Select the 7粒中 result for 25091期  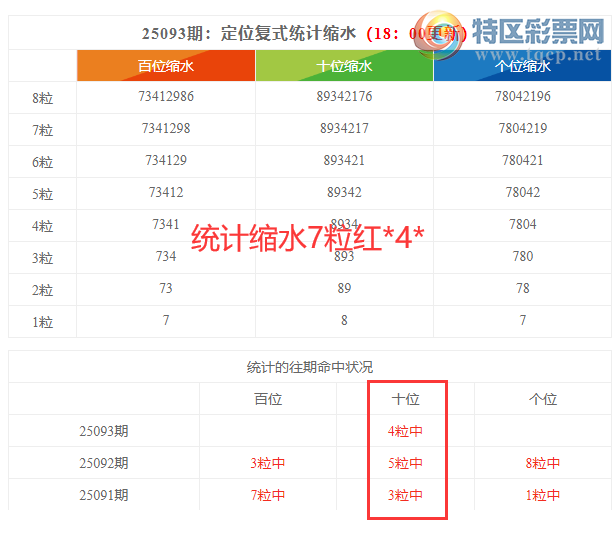267,495
